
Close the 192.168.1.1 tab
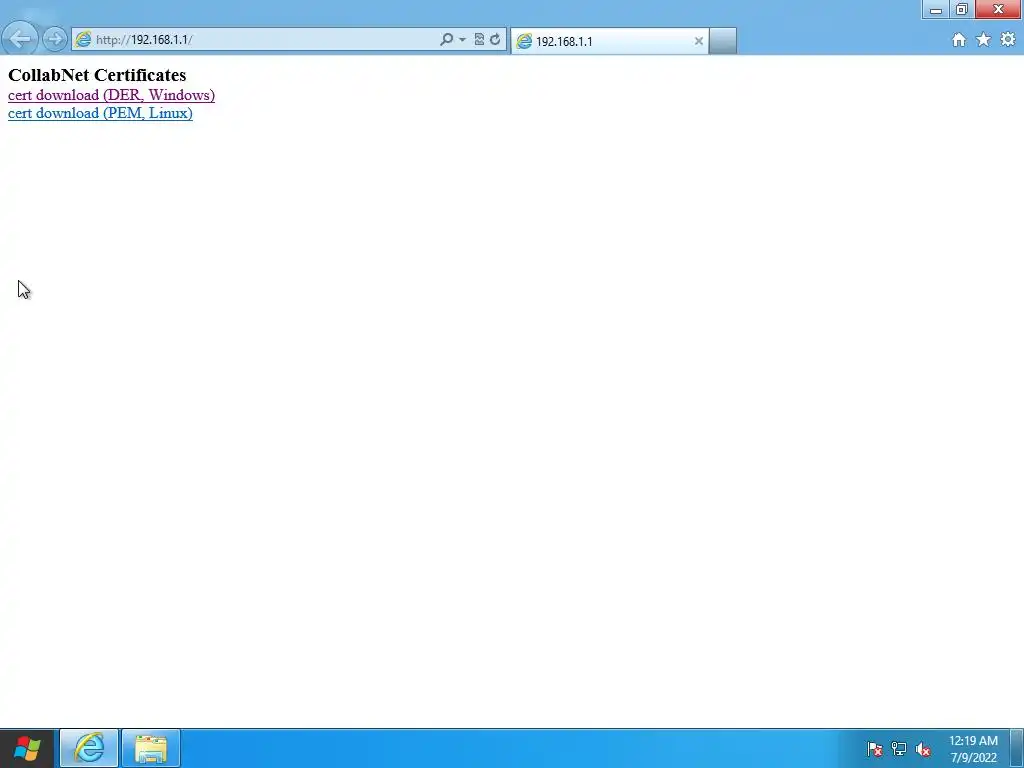699,41
